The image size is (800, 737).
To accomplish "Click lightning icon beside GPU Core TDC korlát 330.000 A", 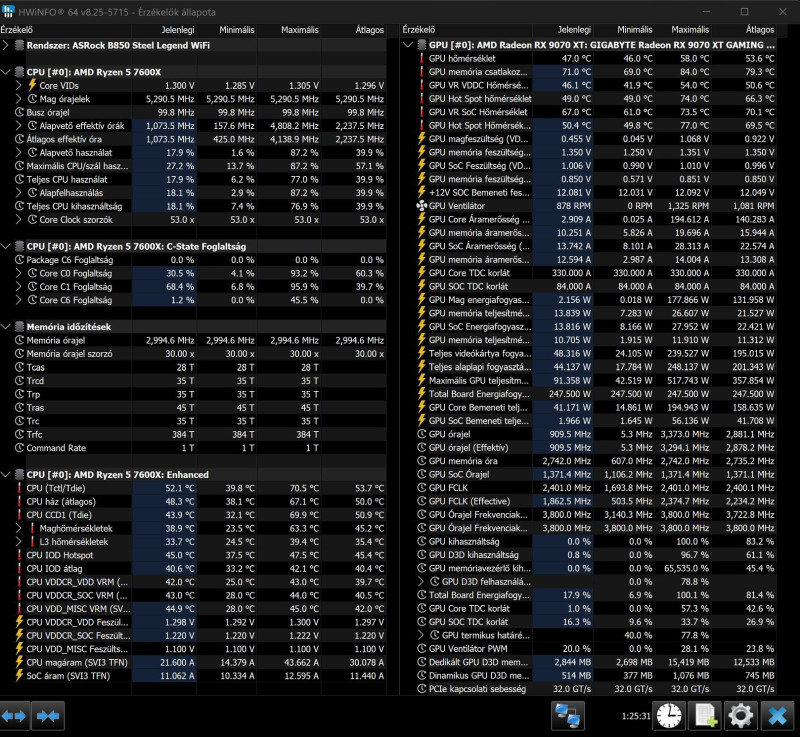I will 421,273.
